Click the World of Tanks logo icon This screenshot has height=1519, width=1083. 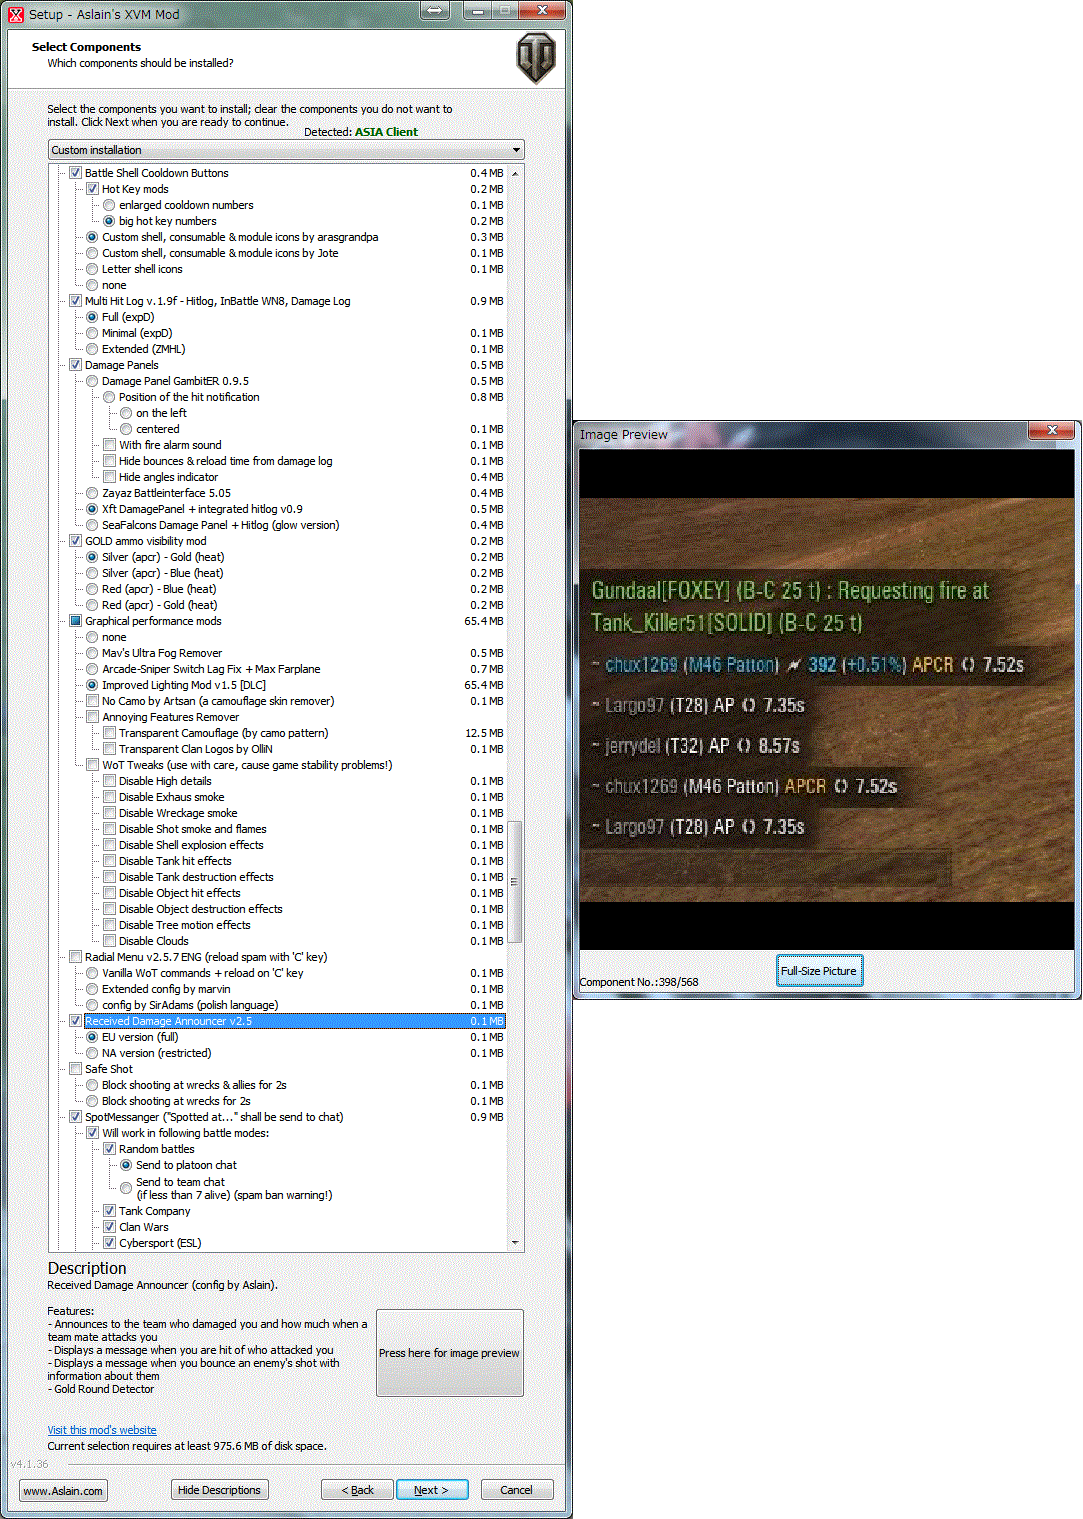tap(535, 58)
